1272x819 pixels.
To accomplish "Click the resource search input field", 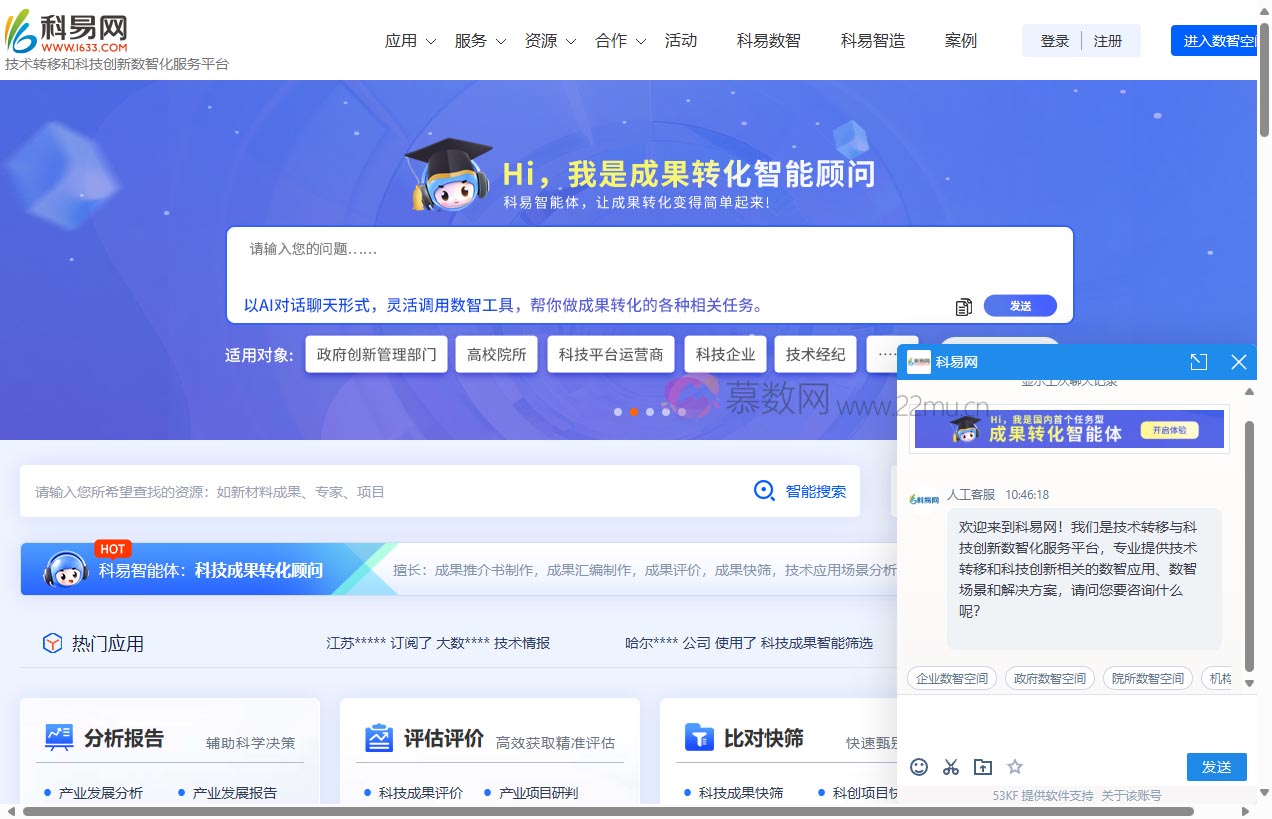I will click(x=300, y=491).
